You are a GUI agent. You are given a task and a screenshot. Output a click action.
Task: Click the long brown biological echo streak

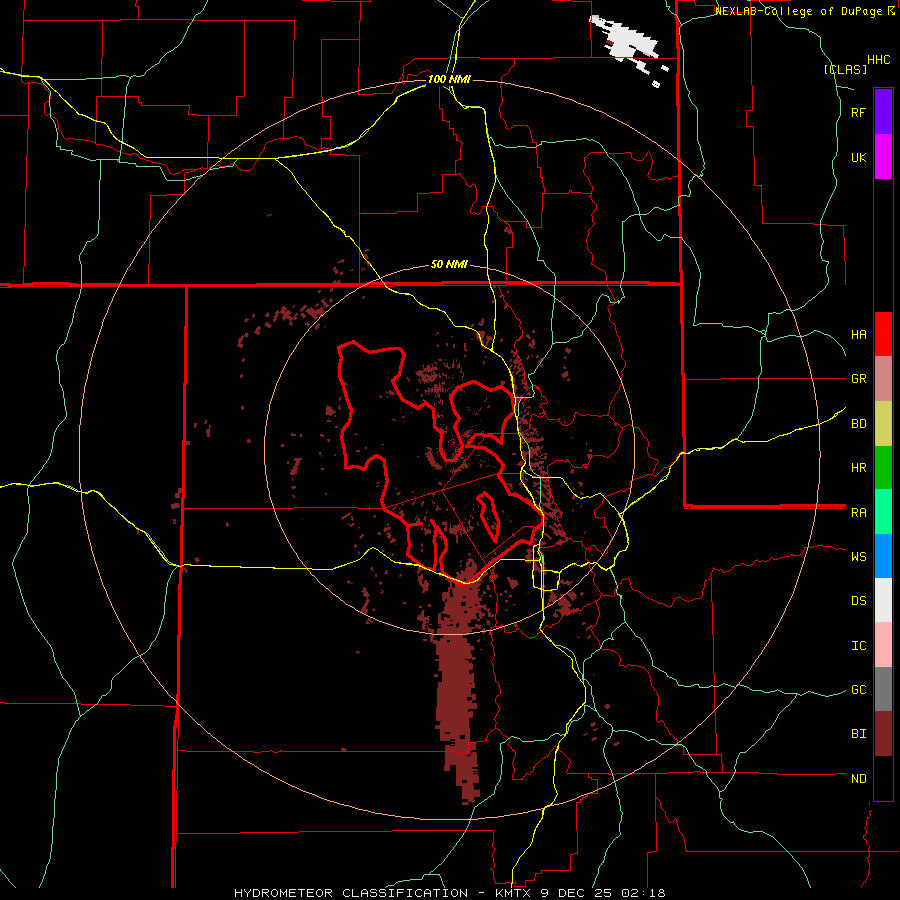pos(457,683)
